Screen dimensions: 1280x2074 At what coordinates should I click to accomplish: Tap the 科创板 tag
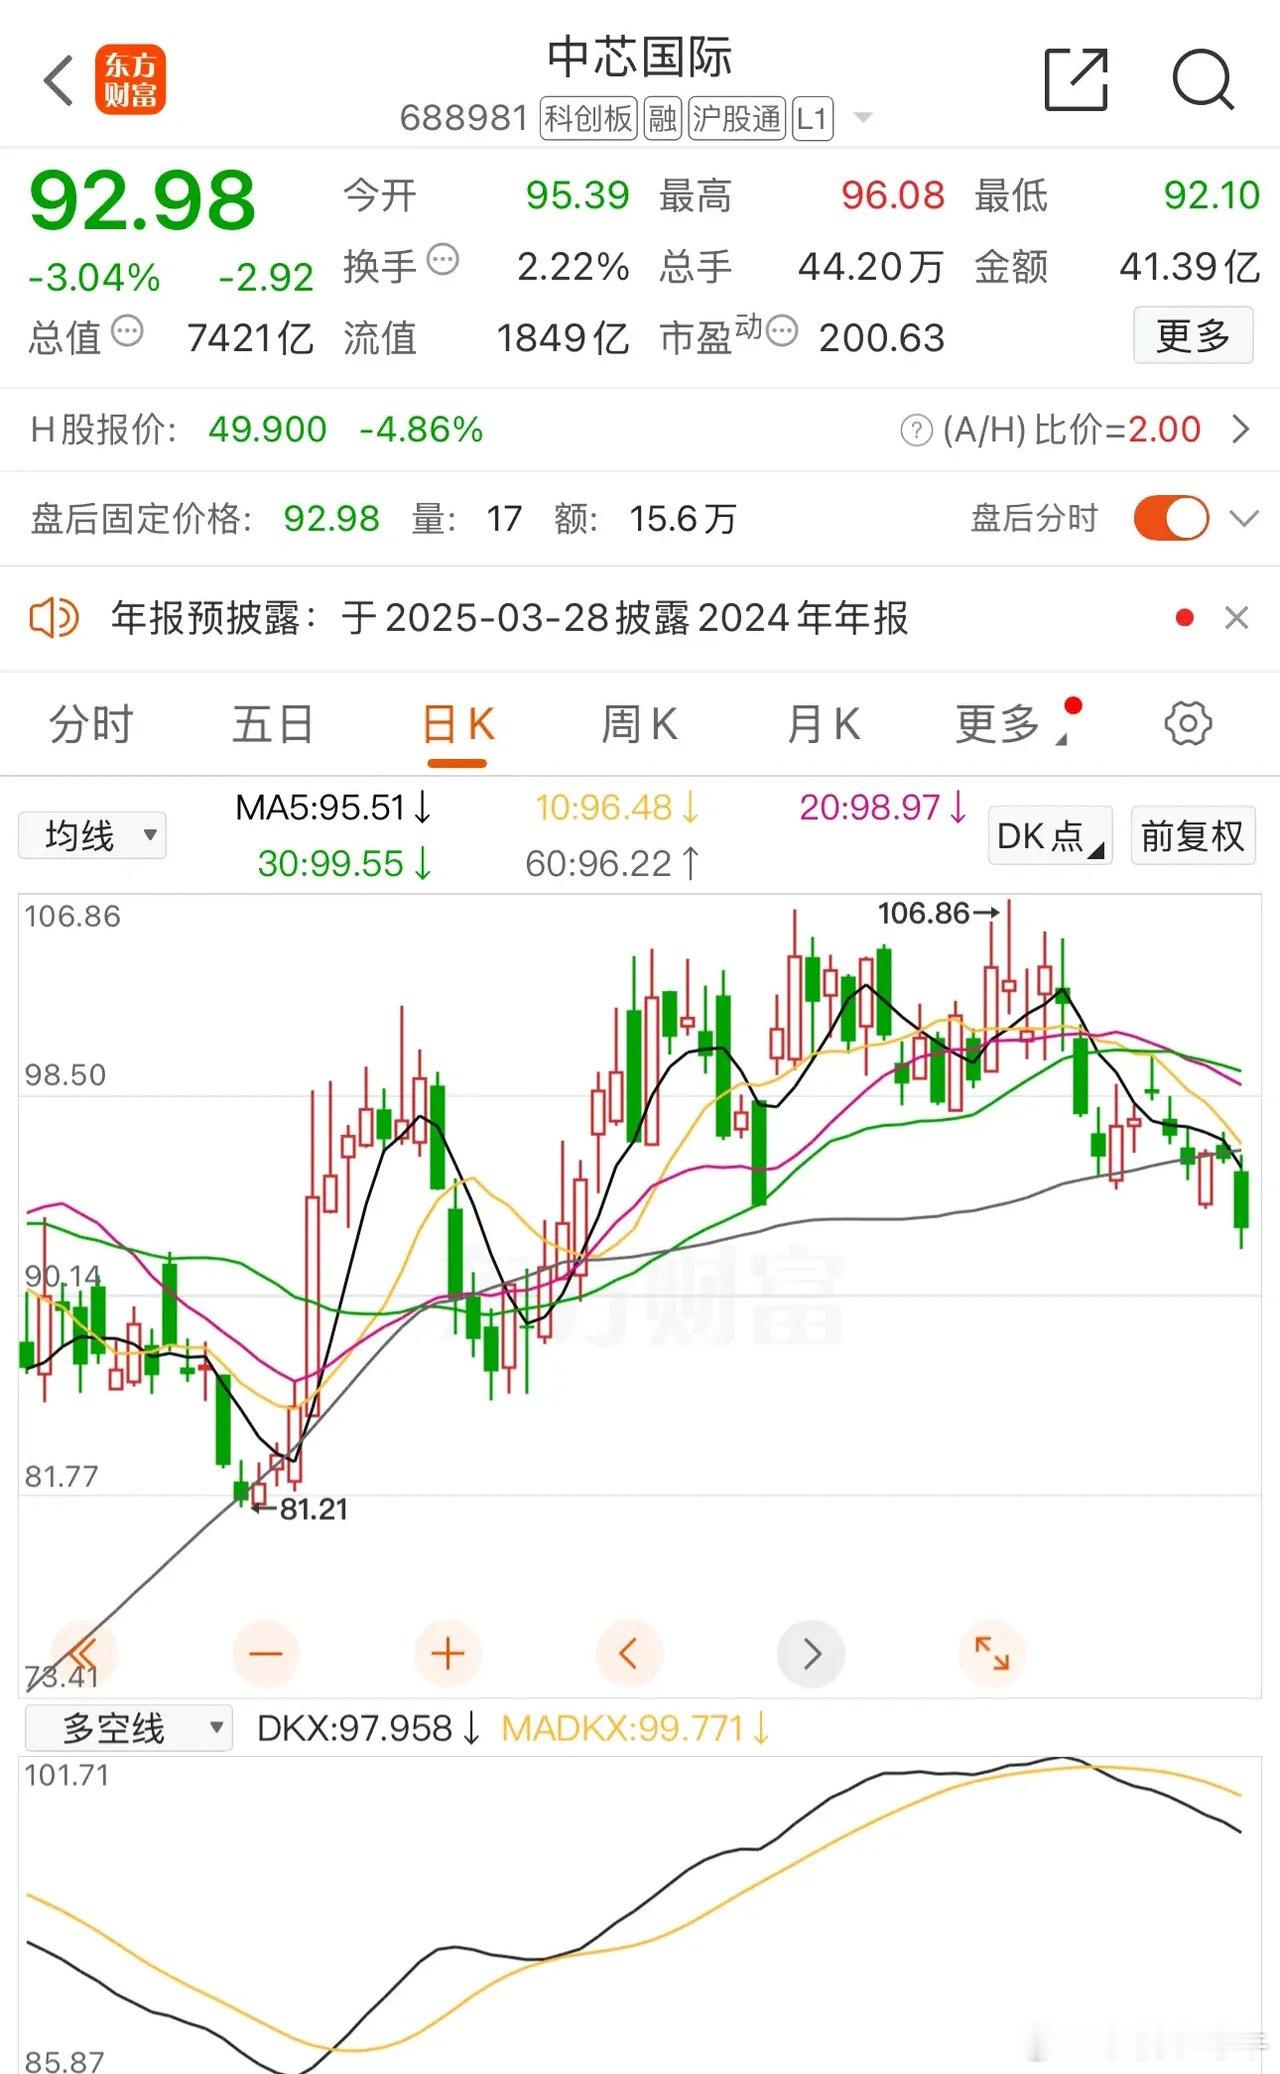click(588, 118)
